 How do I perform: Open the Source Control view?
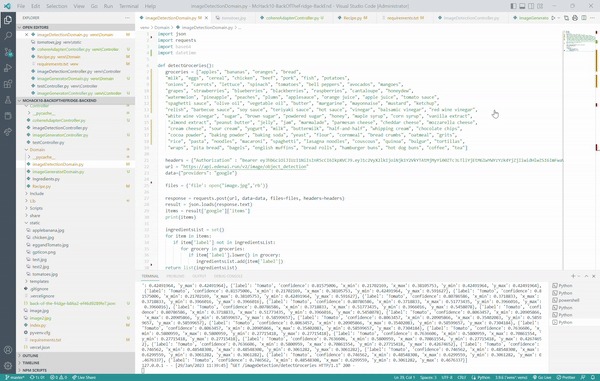point(8,52)
